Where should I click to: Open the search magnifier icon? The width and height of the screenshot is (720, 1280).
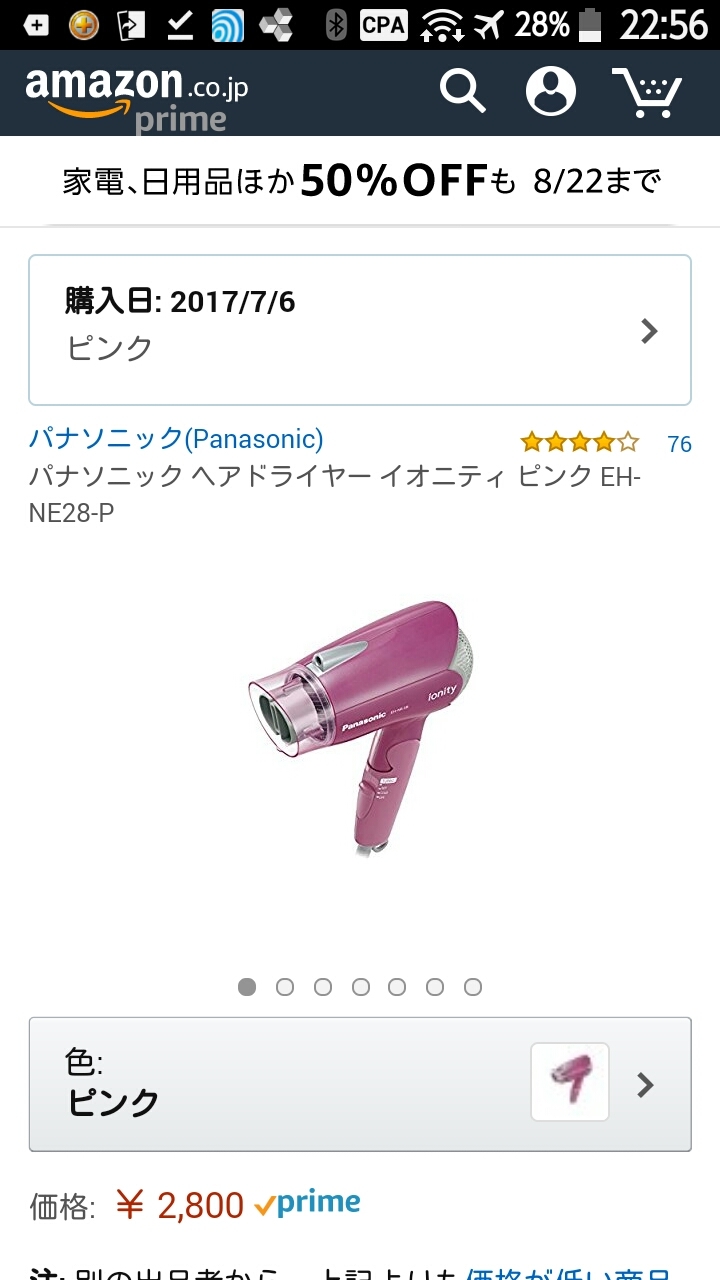pyautogui.click(x=463, y=91)
